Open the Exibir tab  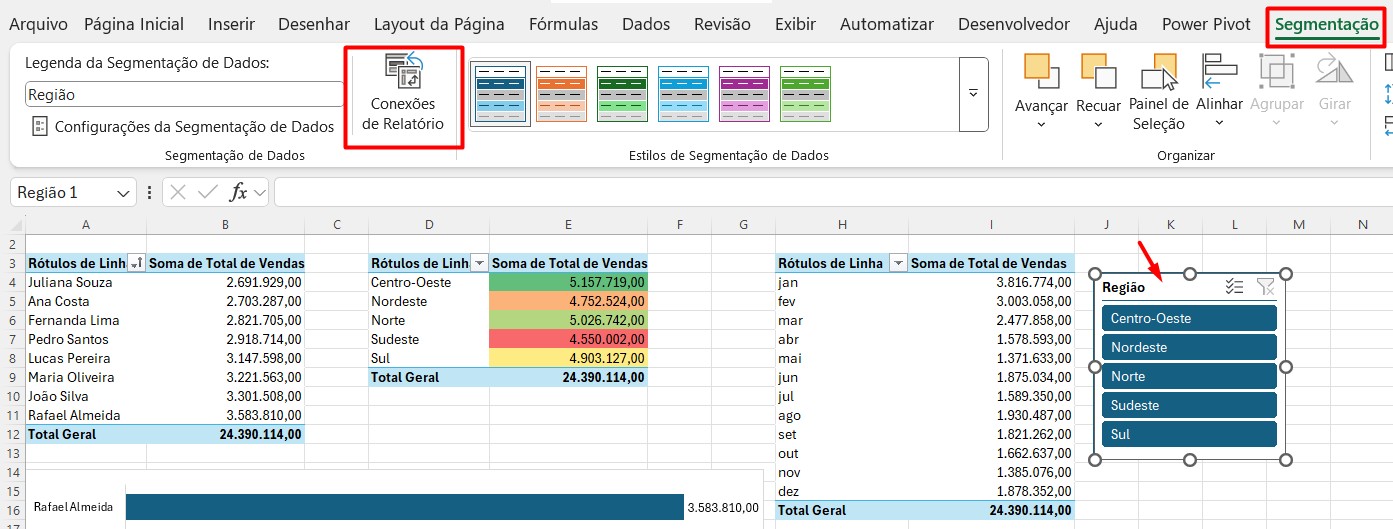(x=795, y=24)
